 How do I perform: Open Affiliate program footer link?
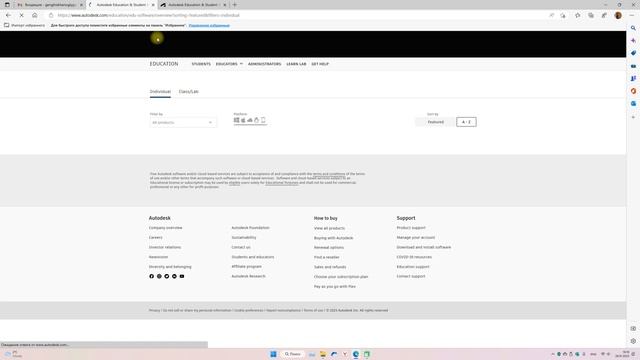coord(247,267)
